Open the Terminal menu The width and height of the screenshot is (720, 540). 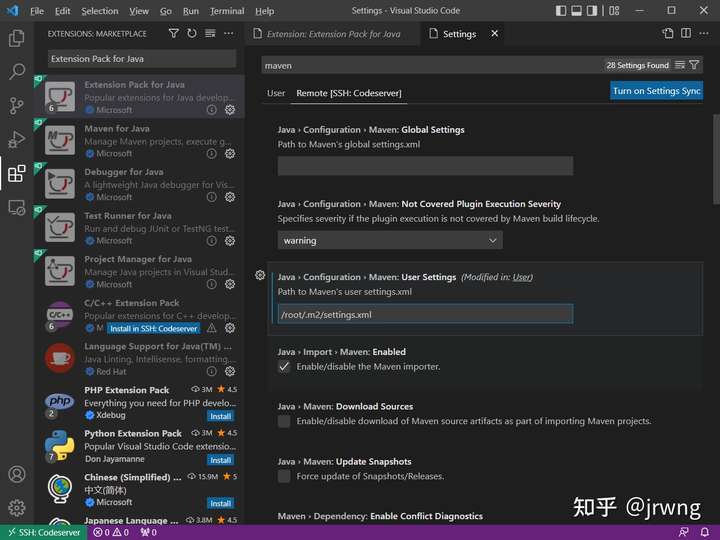[x=227, y=11]
